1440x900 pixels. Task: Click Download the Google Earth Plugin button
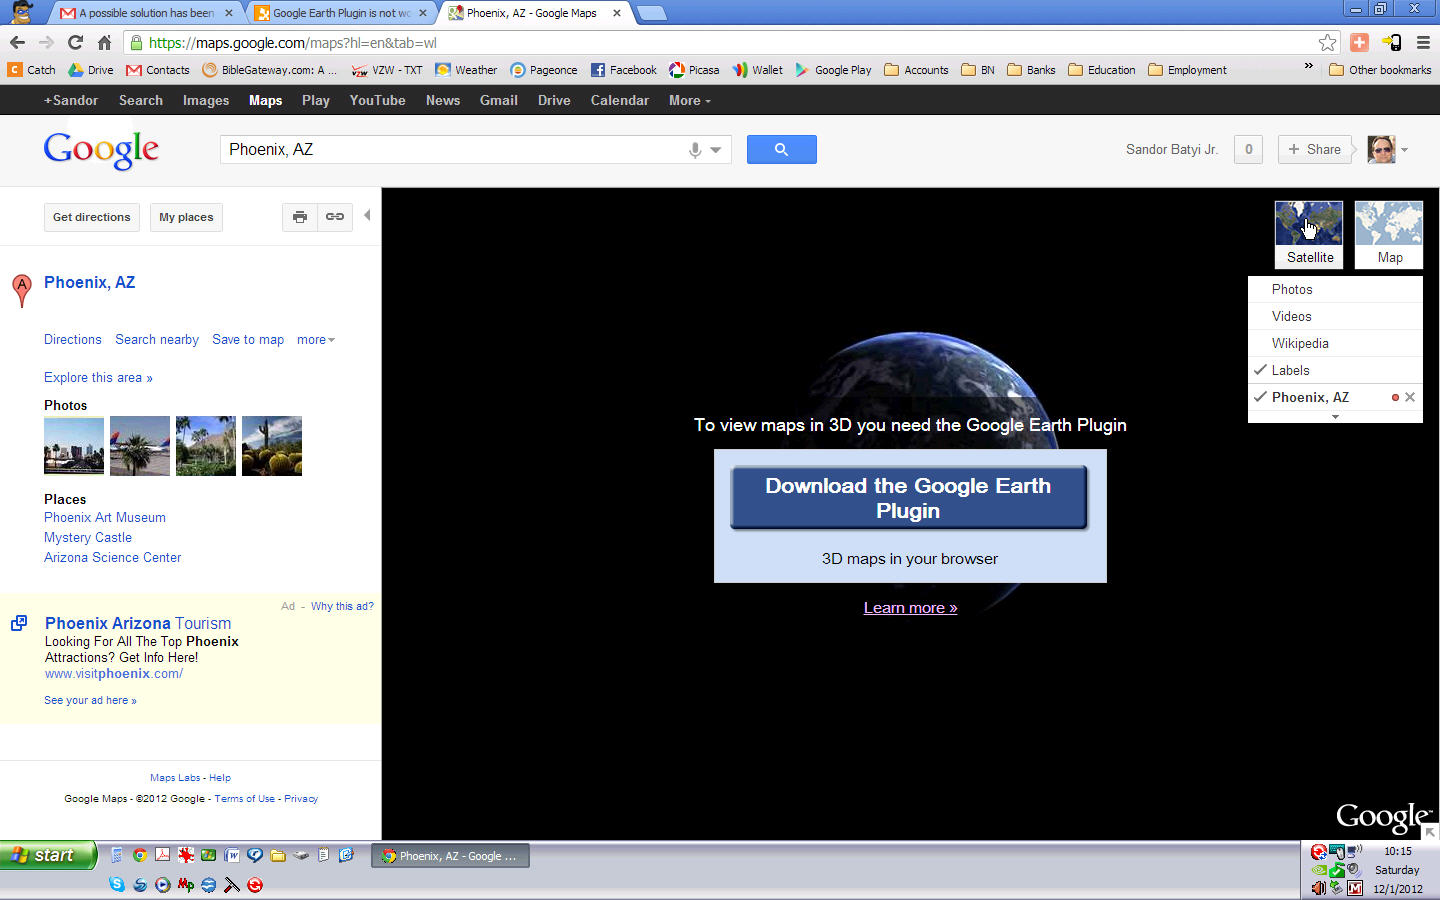click(909, 498)
